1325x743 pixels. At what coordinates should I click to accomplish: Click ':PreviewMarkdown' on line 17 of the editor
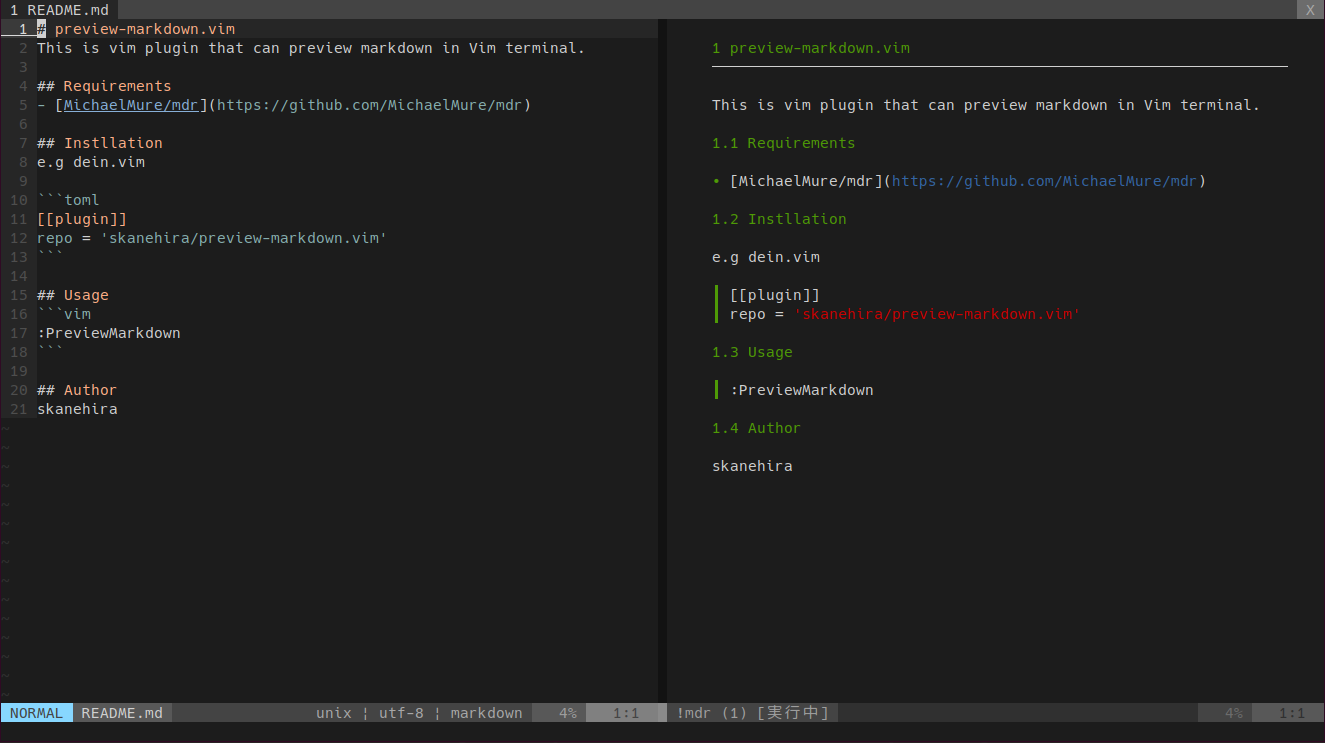pyautogui.click(x=109, y=333)
